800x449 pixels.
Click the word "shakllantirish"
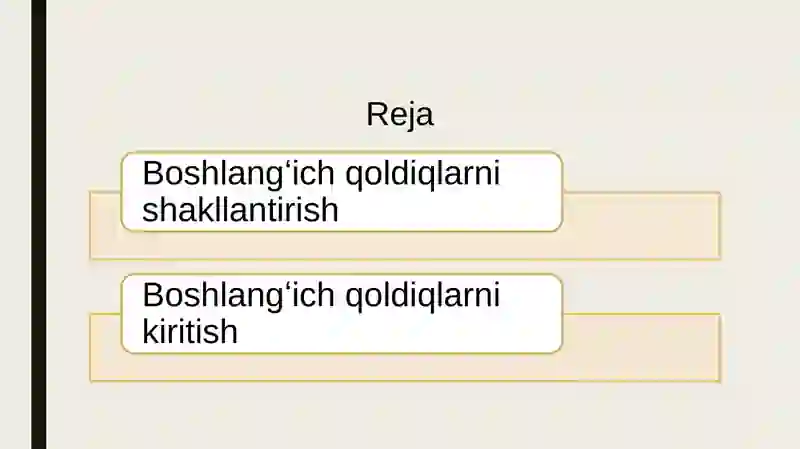point(240,210)
